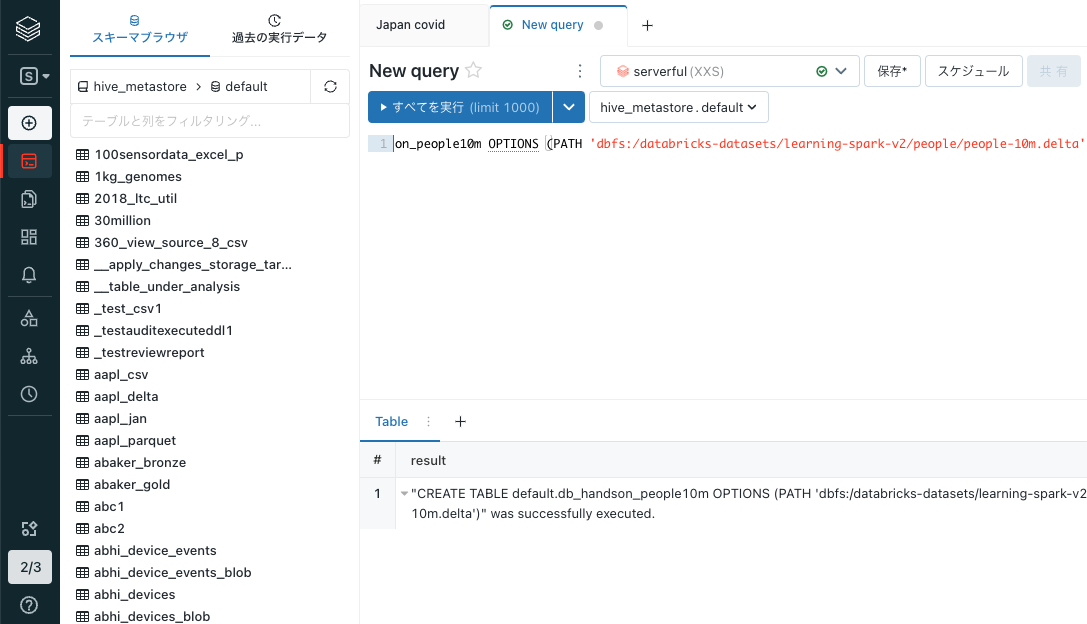
Task: Open help via the question mark icon
Action: click(x=27, y=605)
